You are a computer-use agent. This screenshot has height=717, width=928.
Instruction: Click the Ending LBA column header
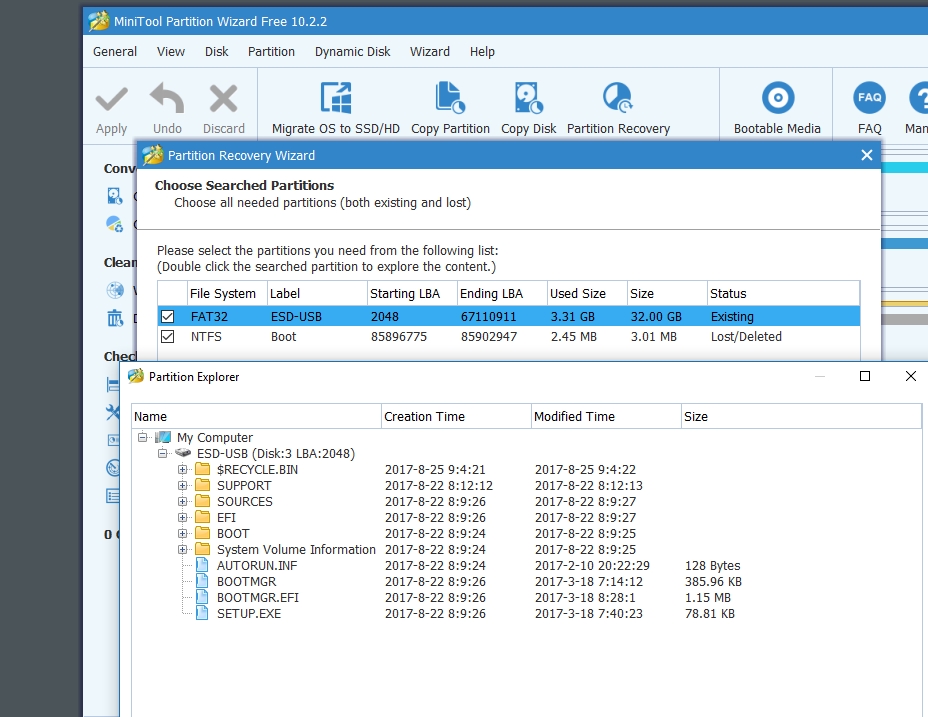(x=502, y=294)
